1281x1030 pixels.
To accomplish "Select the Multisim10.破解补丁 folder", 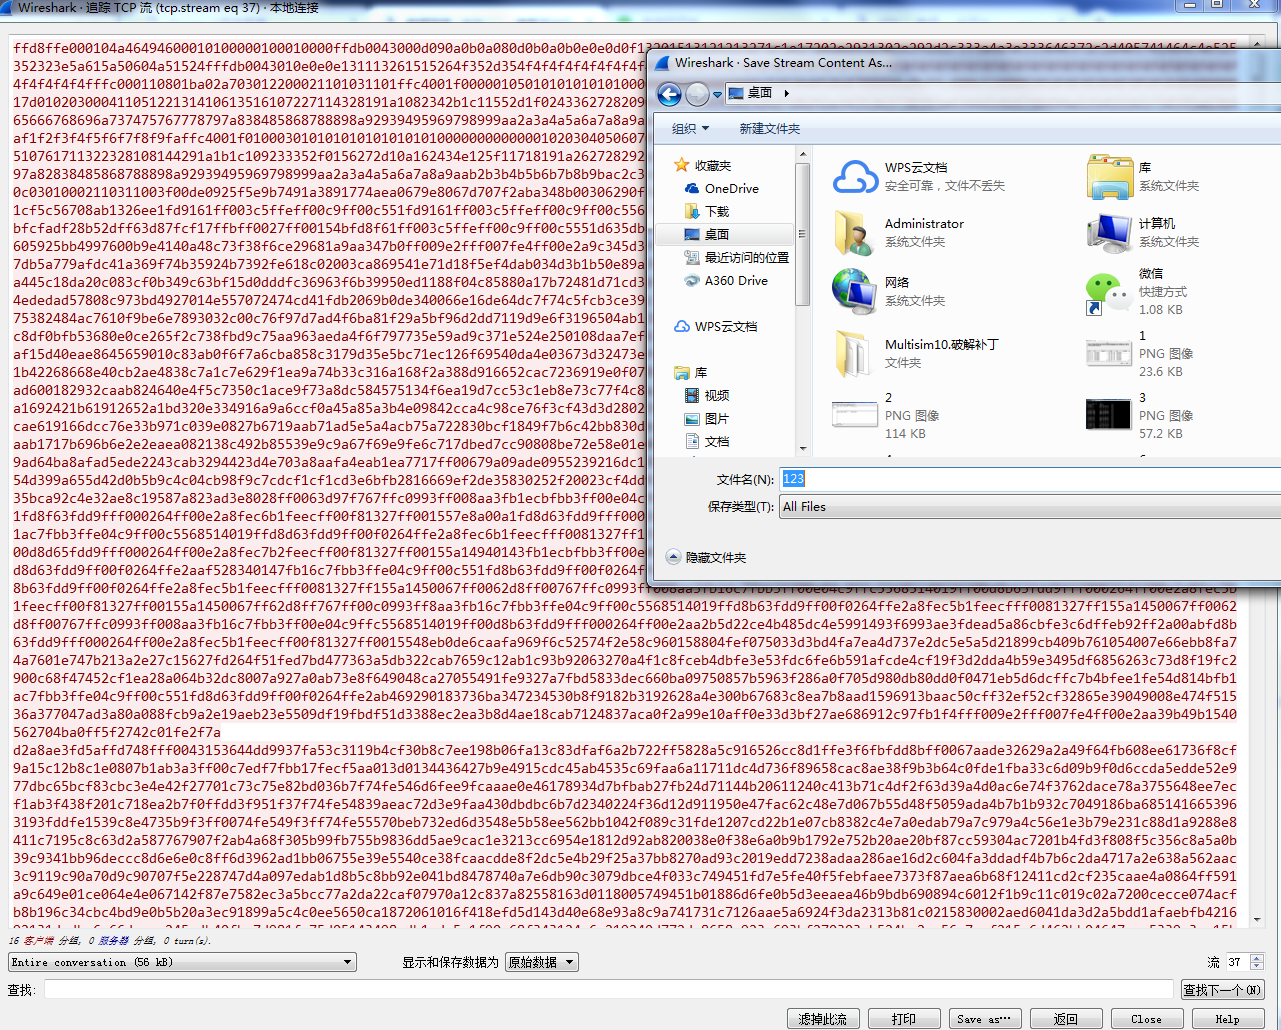I will pos(916,353).
